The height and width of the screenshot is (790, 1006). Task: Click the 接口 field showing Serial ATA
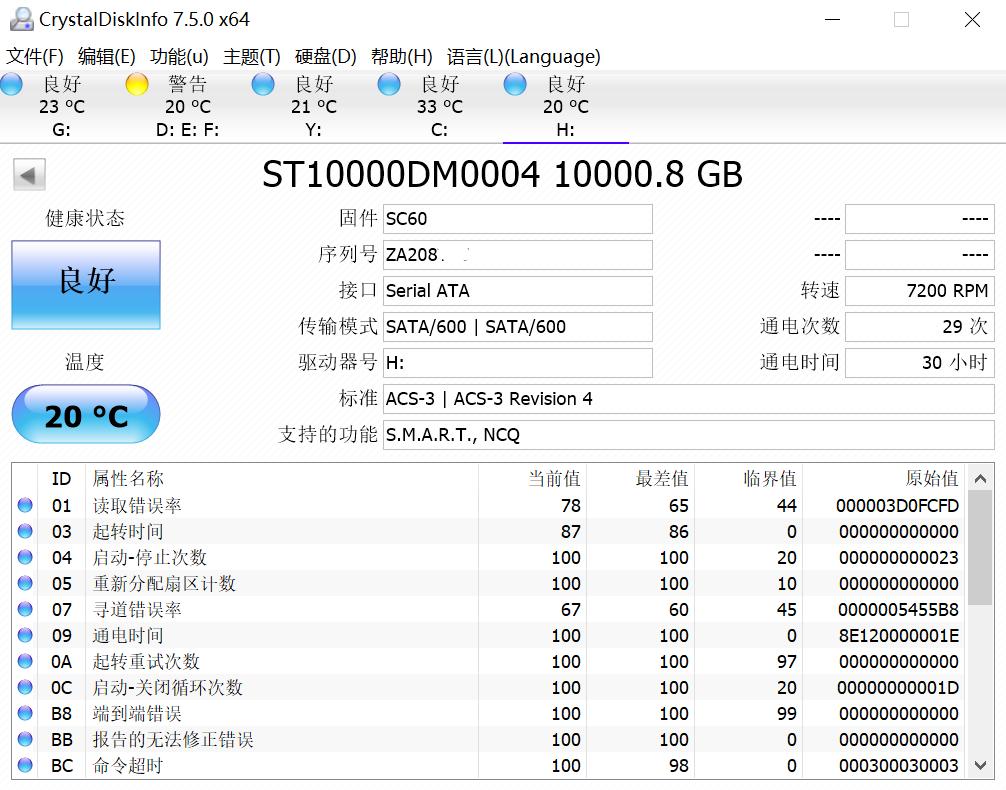518,291
